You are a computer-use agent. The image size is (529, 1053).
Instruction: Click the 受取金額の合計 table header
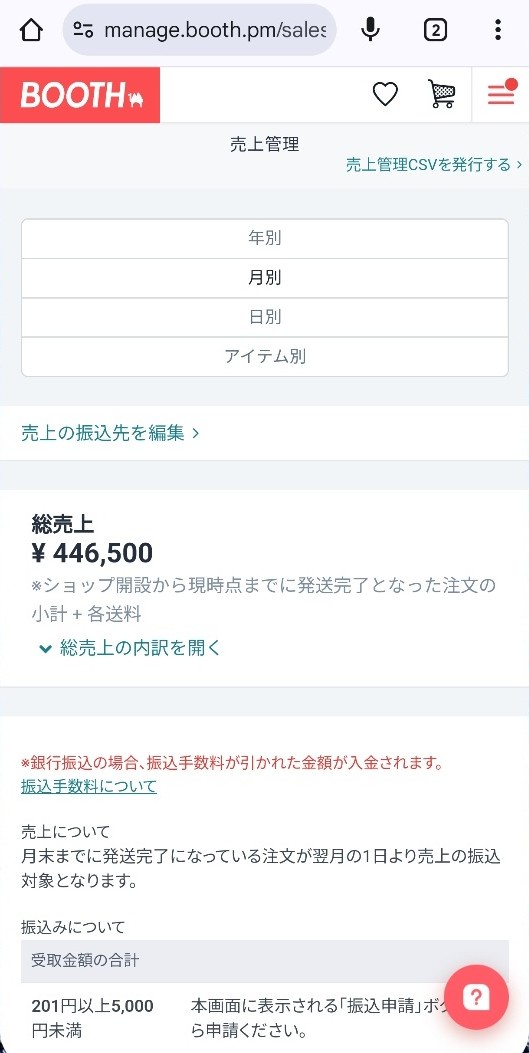pyautogui.click(x=264, y=961)
